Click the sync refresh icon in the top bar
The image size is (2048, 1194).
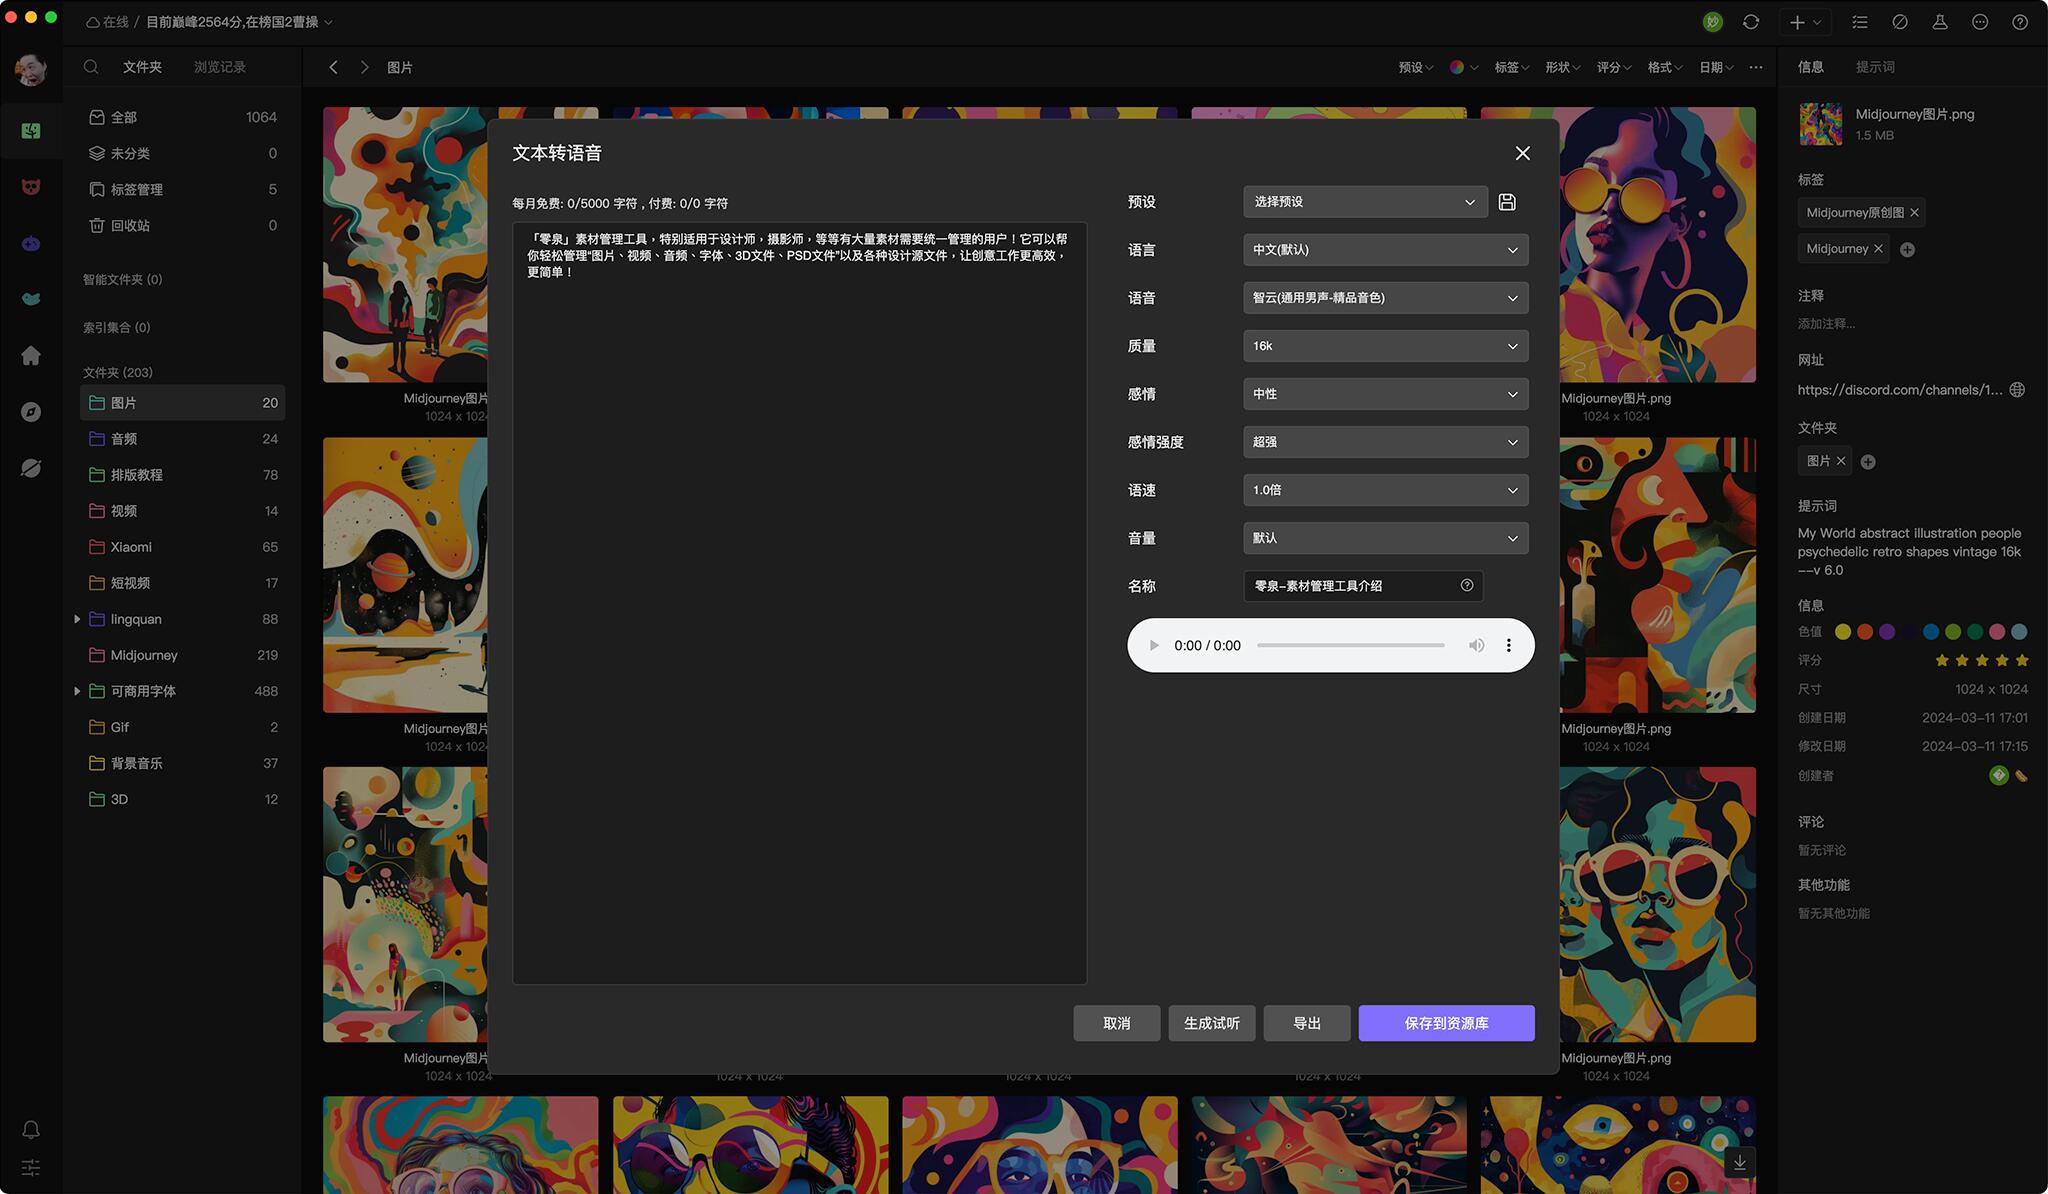(x=1750, y=22)
